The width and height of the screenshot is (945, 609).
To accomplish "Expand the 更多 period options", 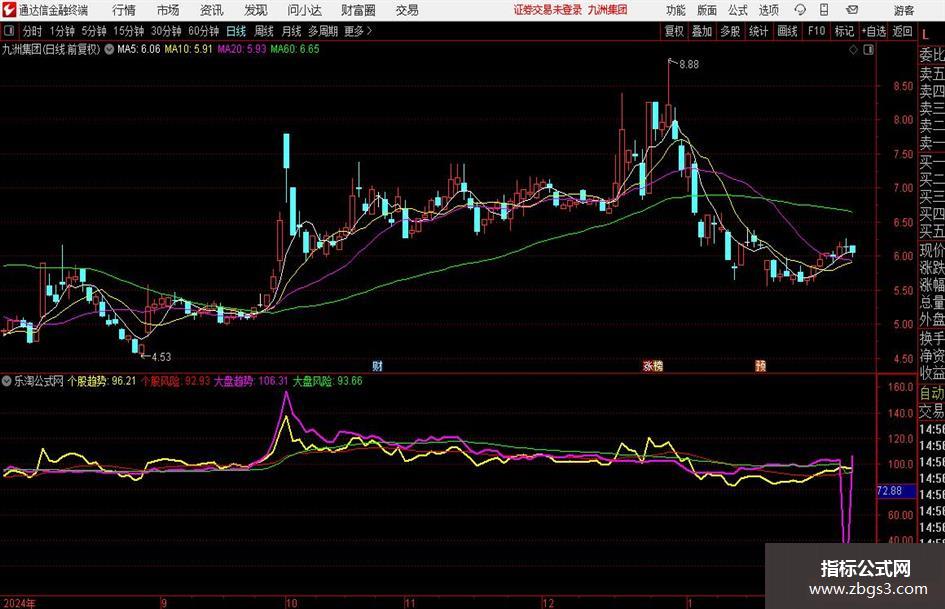I will coord(358,31).
